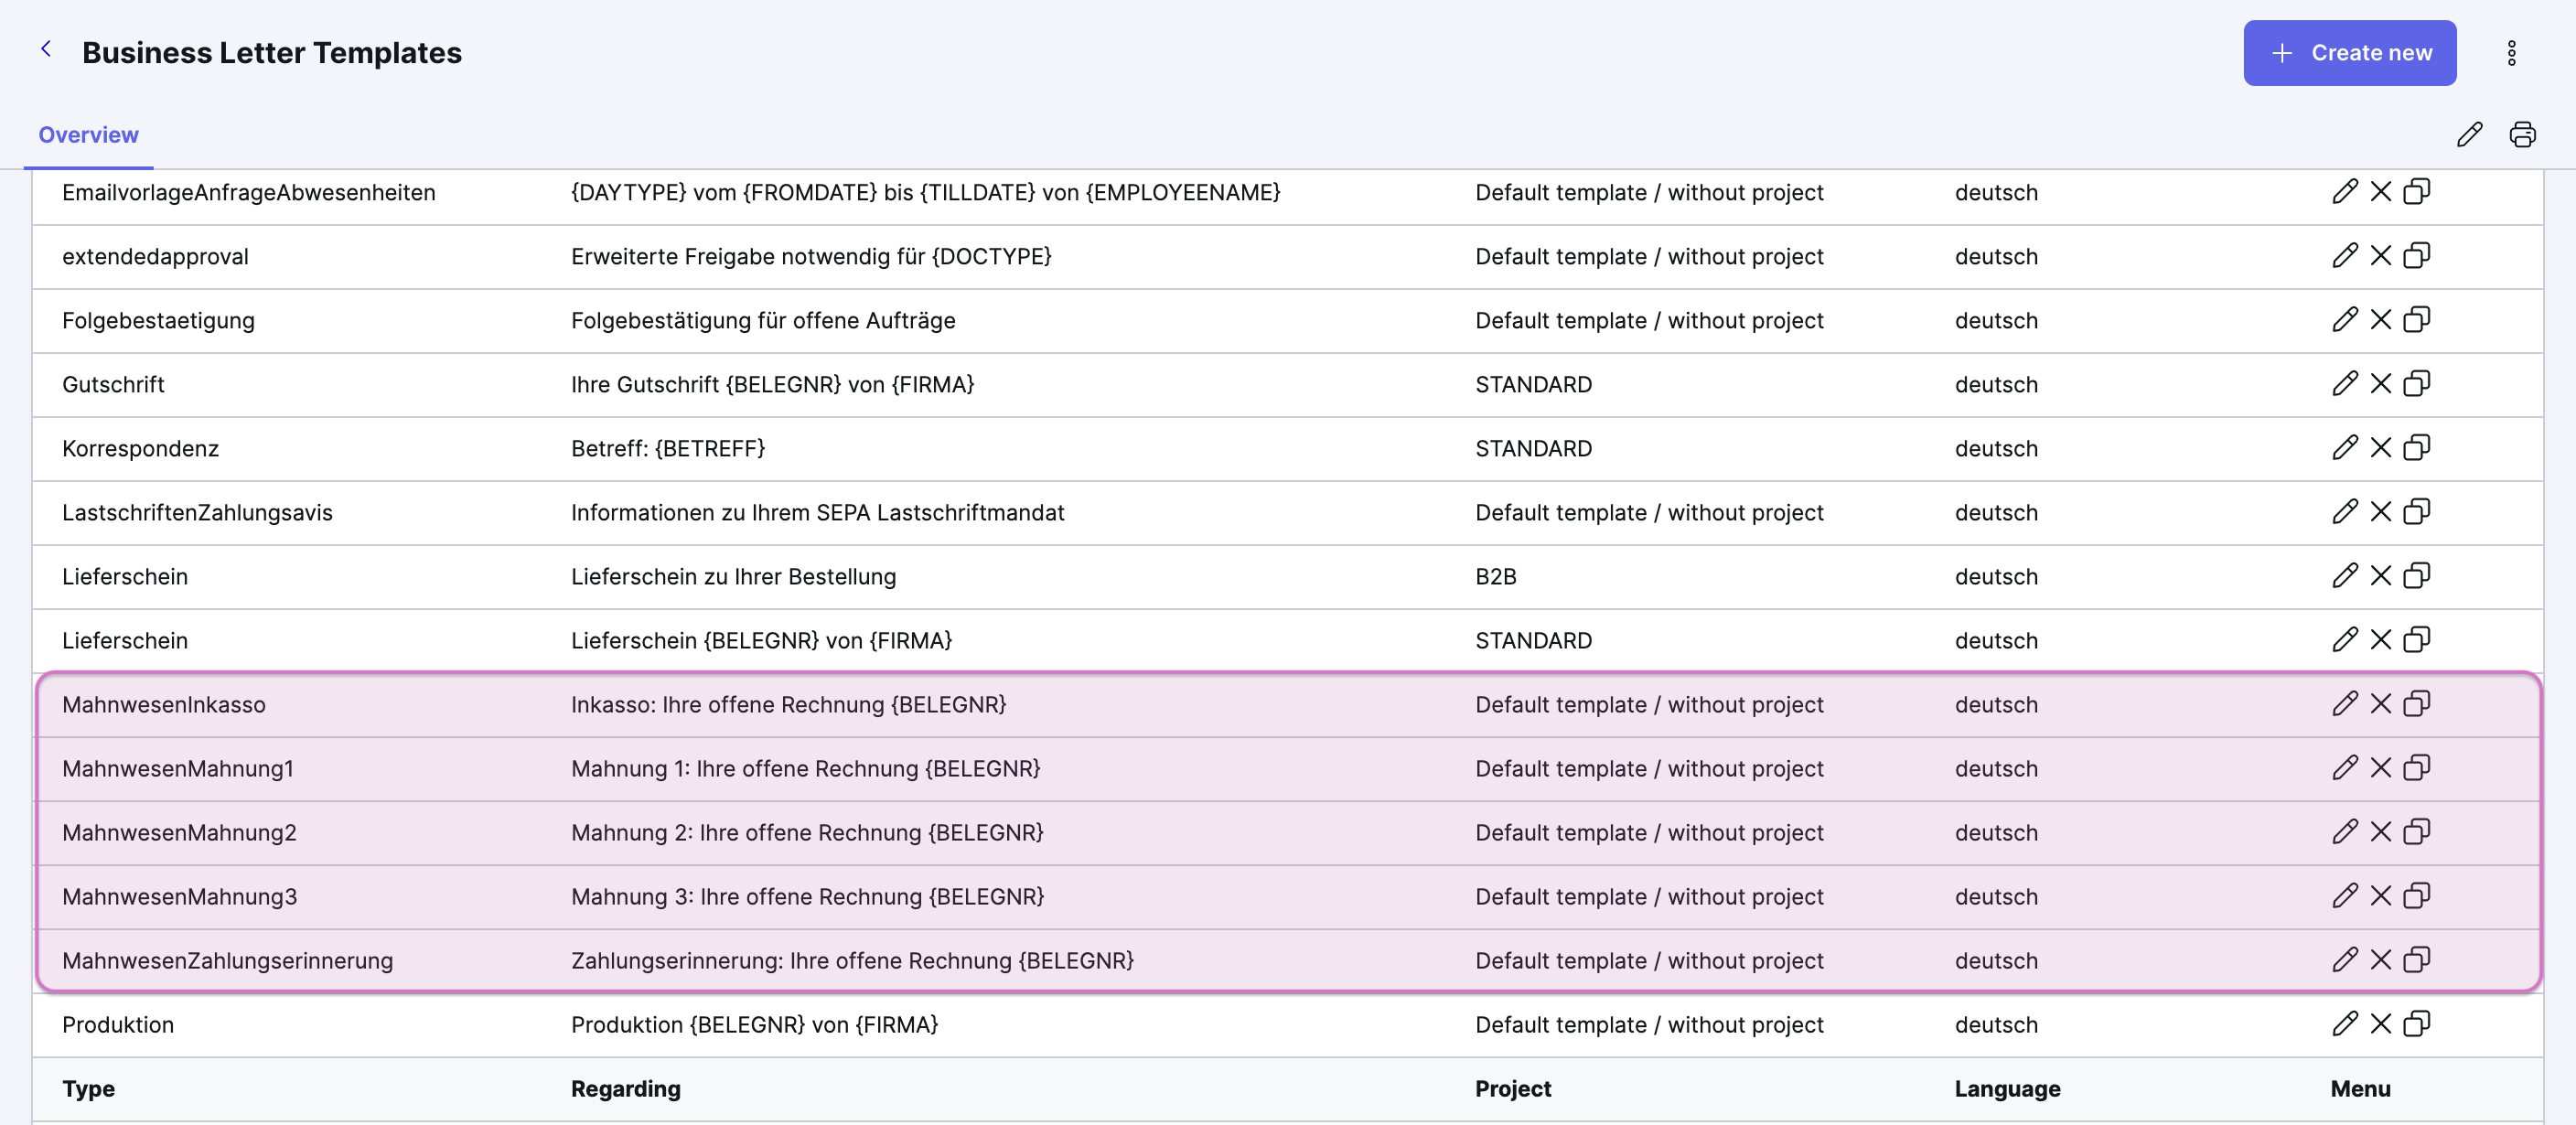The image size is (2576, 1125).
Task: Delete the Korrespondenz template
Action: point(2381,448)
